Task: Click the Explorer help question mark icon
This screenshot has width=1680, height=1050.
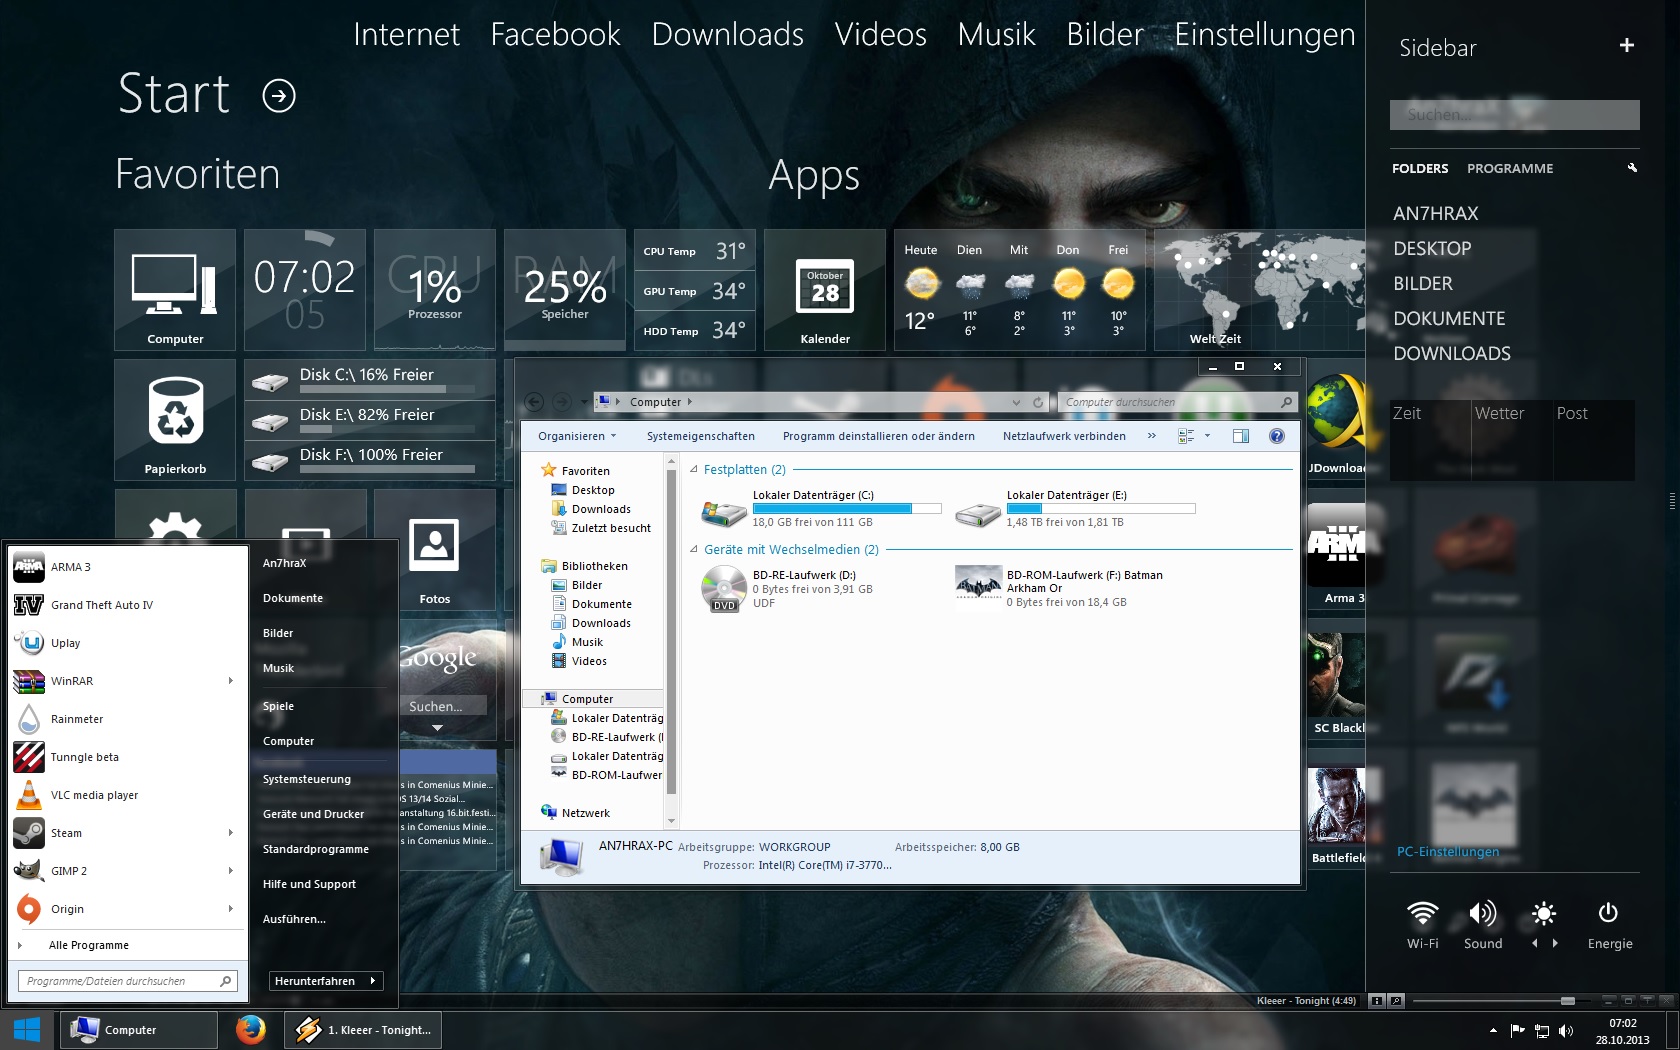Action: click(x=1277, y=436)
